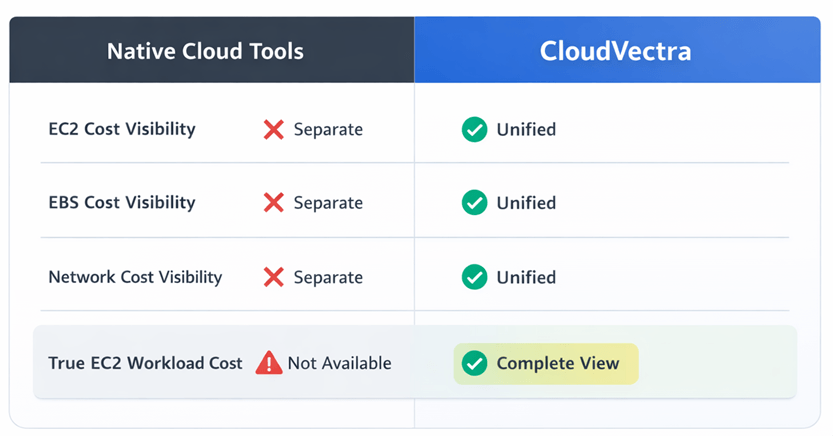Screen dimensions: 833x436
Task: Click the Network Cost Visibility label
Action: coord(135,277)
